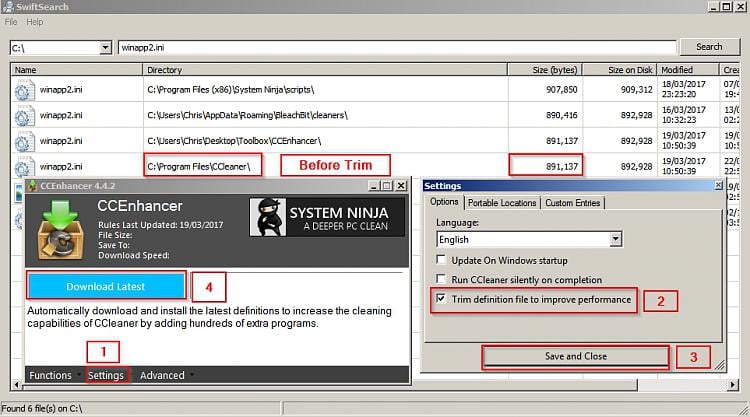Minimize the CCEnhancer window
The image size is (750, 417).
point(374,186)
